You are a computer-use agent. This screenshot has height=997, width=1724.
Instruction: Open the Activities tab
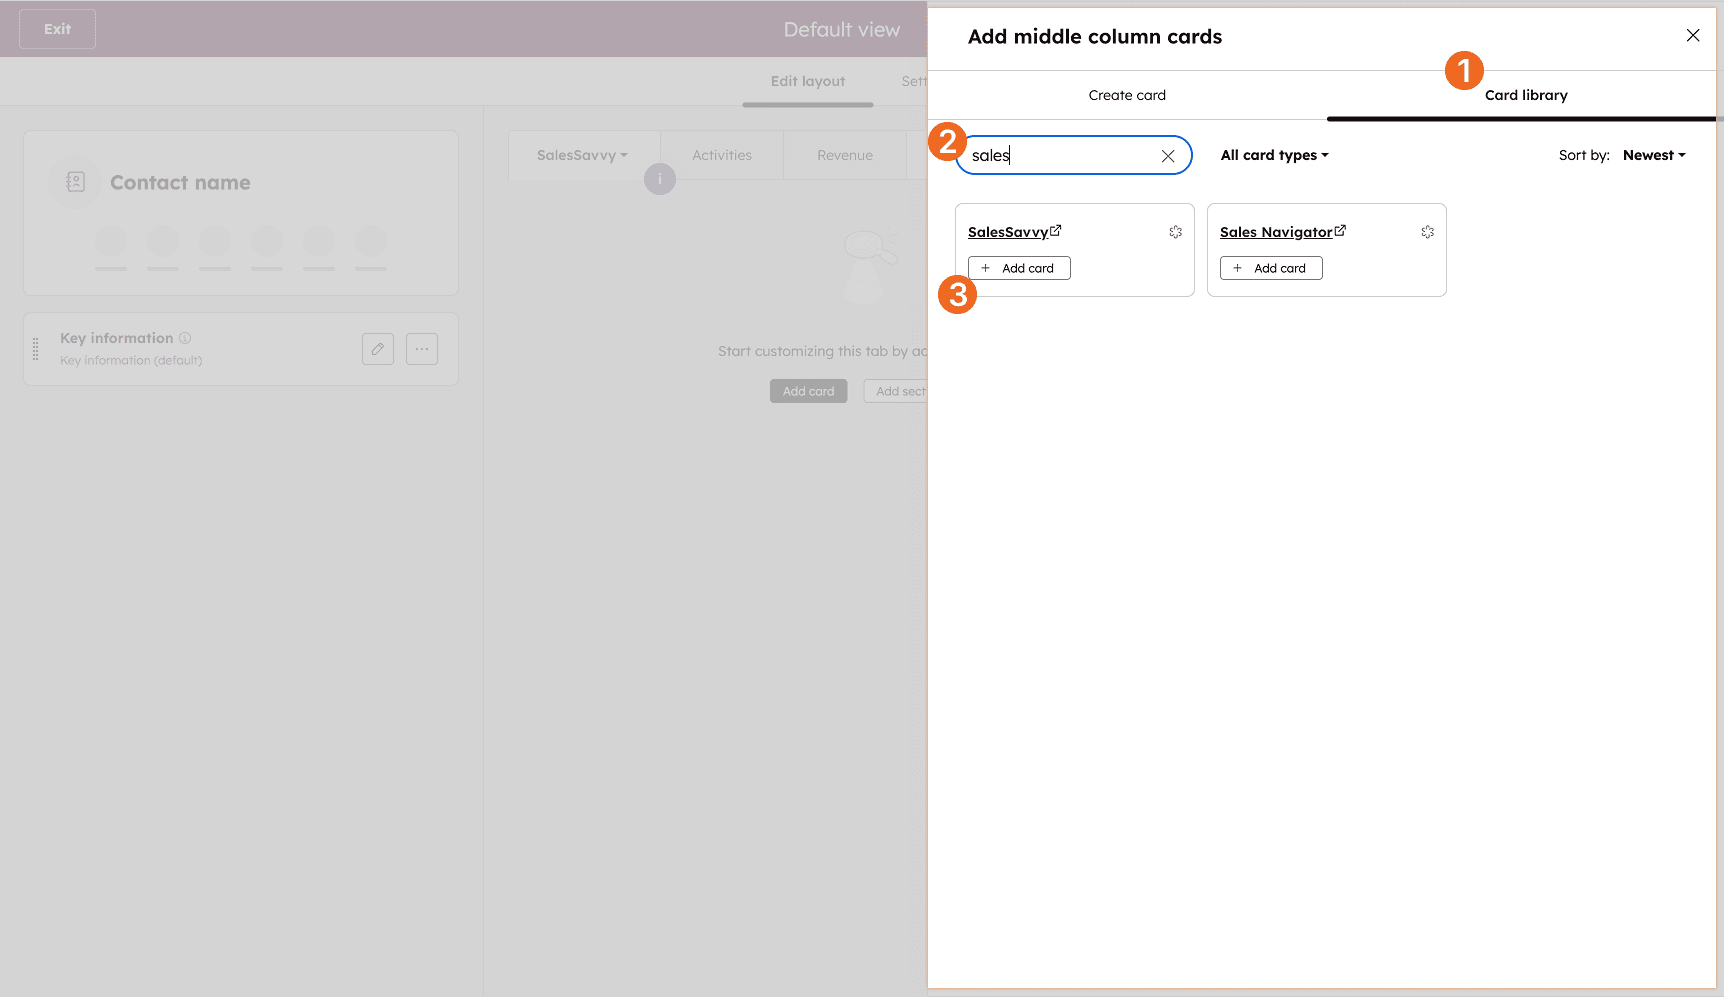722,155
